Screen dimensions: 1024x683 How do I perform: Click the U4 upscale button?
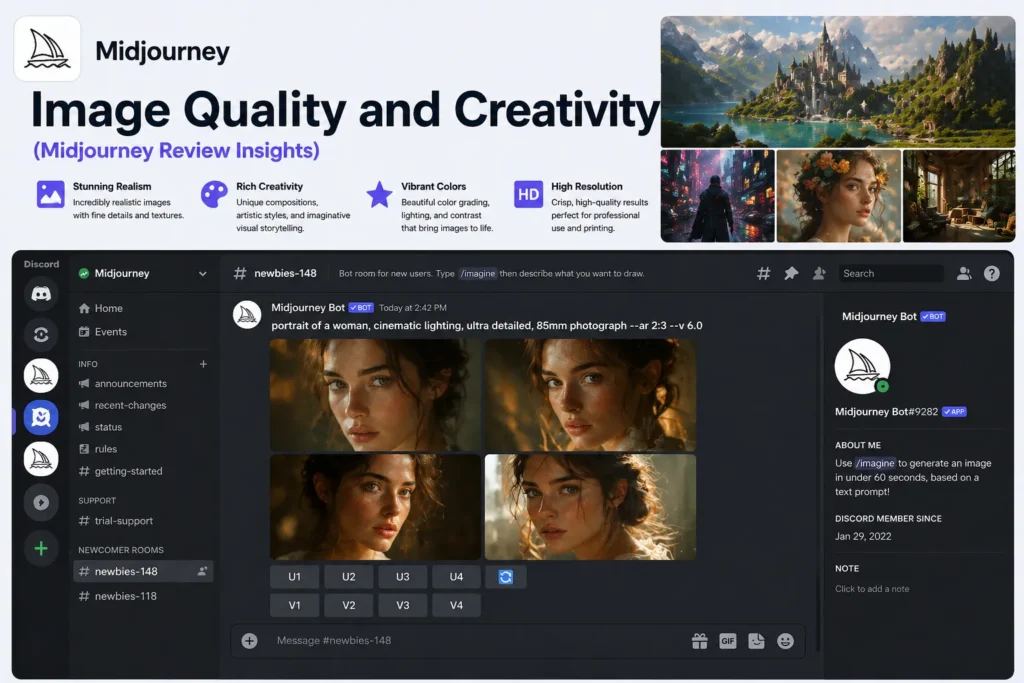point(456,577)
